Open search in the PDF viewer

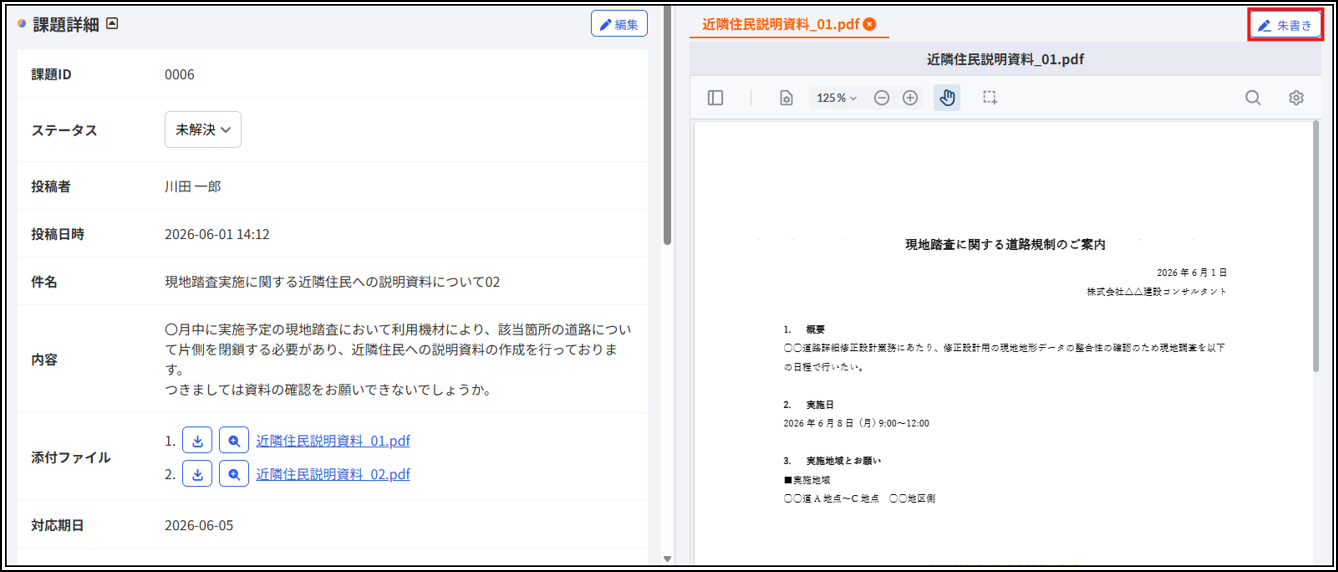pos(1252,98)
